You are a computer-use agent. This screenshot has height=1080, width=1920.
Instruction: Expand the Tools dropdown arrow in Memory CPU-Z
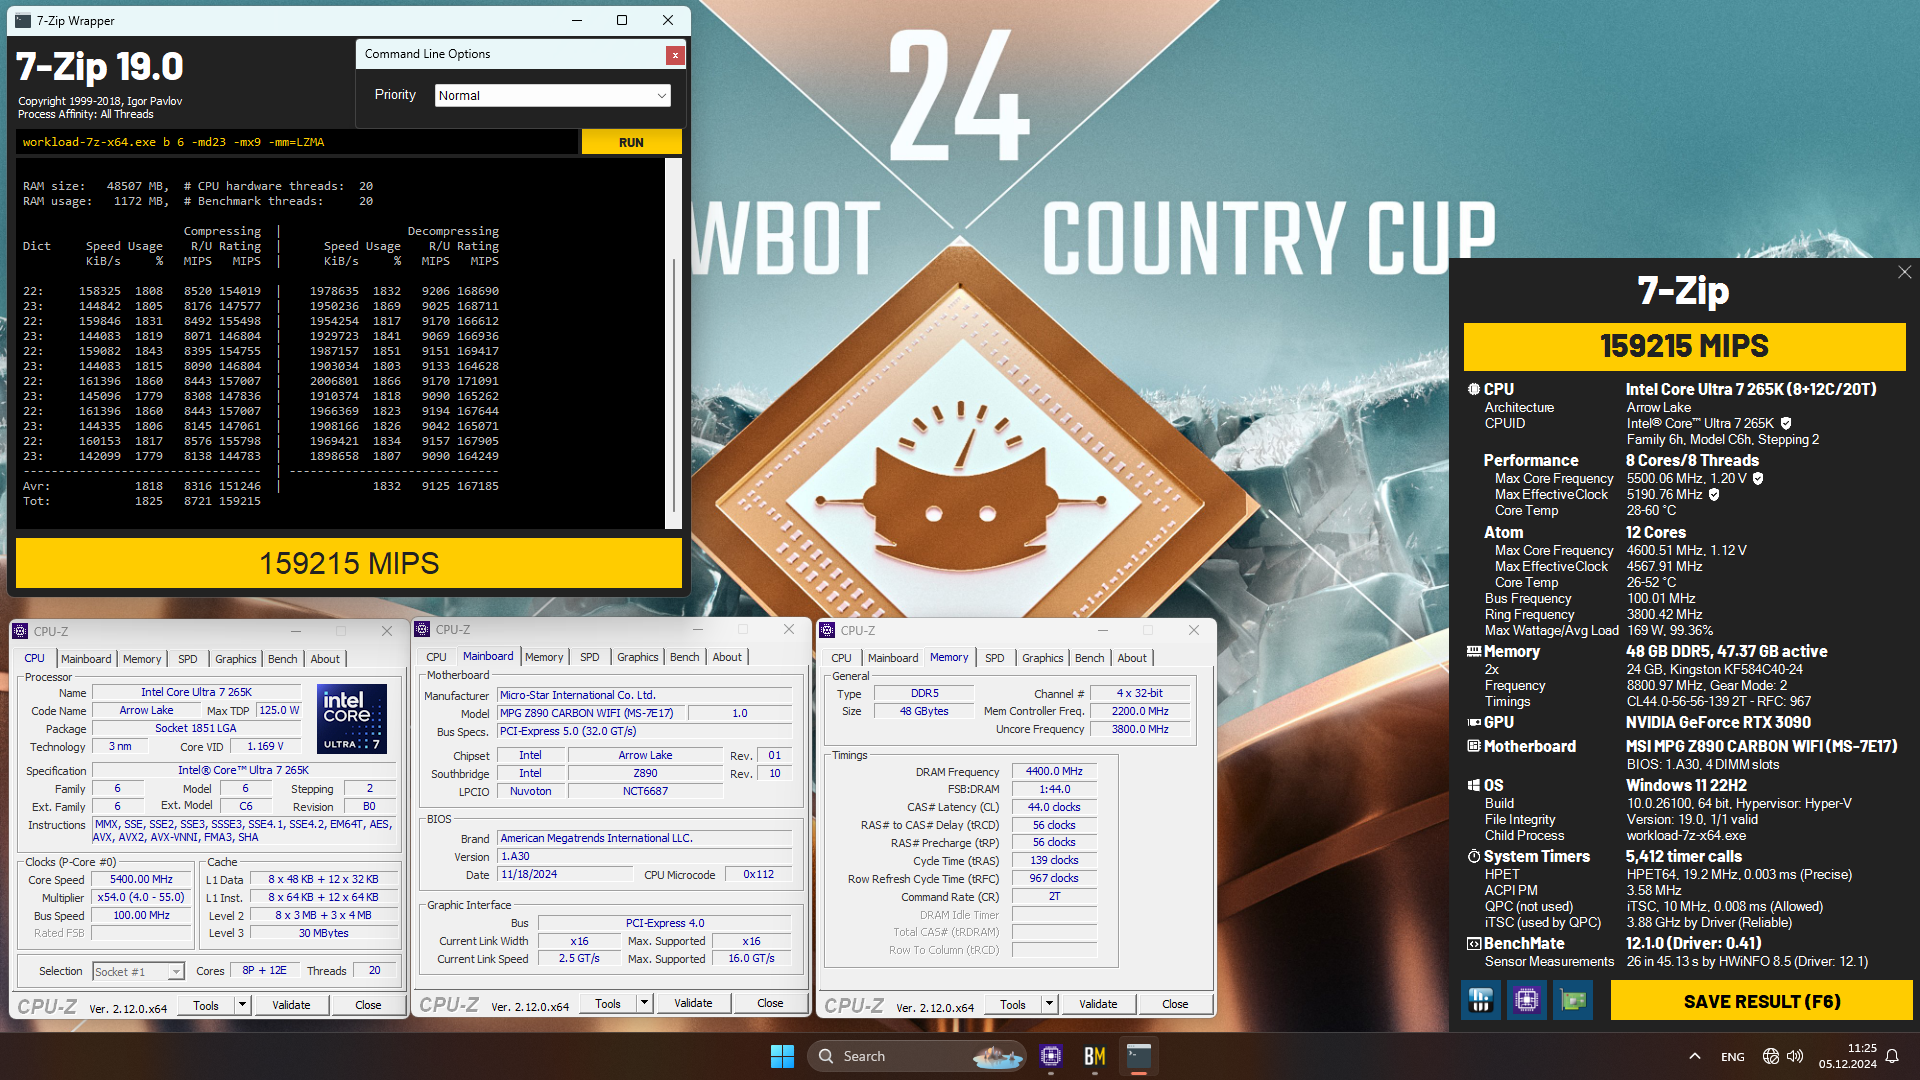(x=1049, y=1004)
